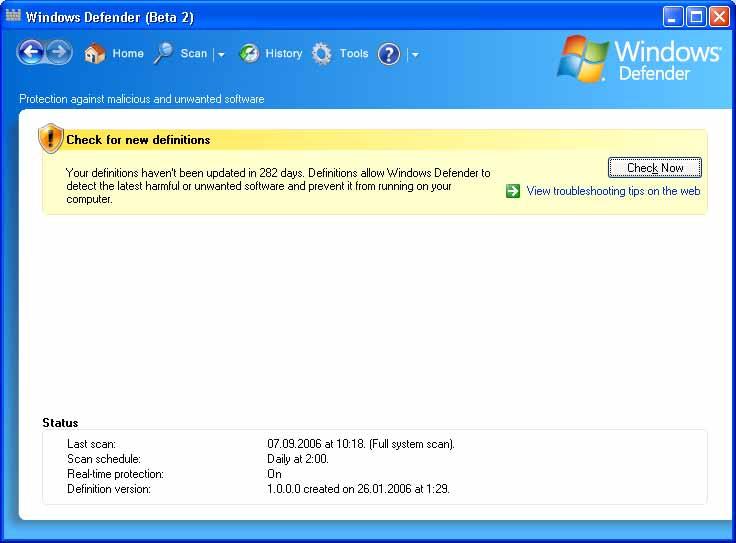Click the definition version 1.0.0.0 value
Viewport: 736px width, 543px height.
click(358, 489)
